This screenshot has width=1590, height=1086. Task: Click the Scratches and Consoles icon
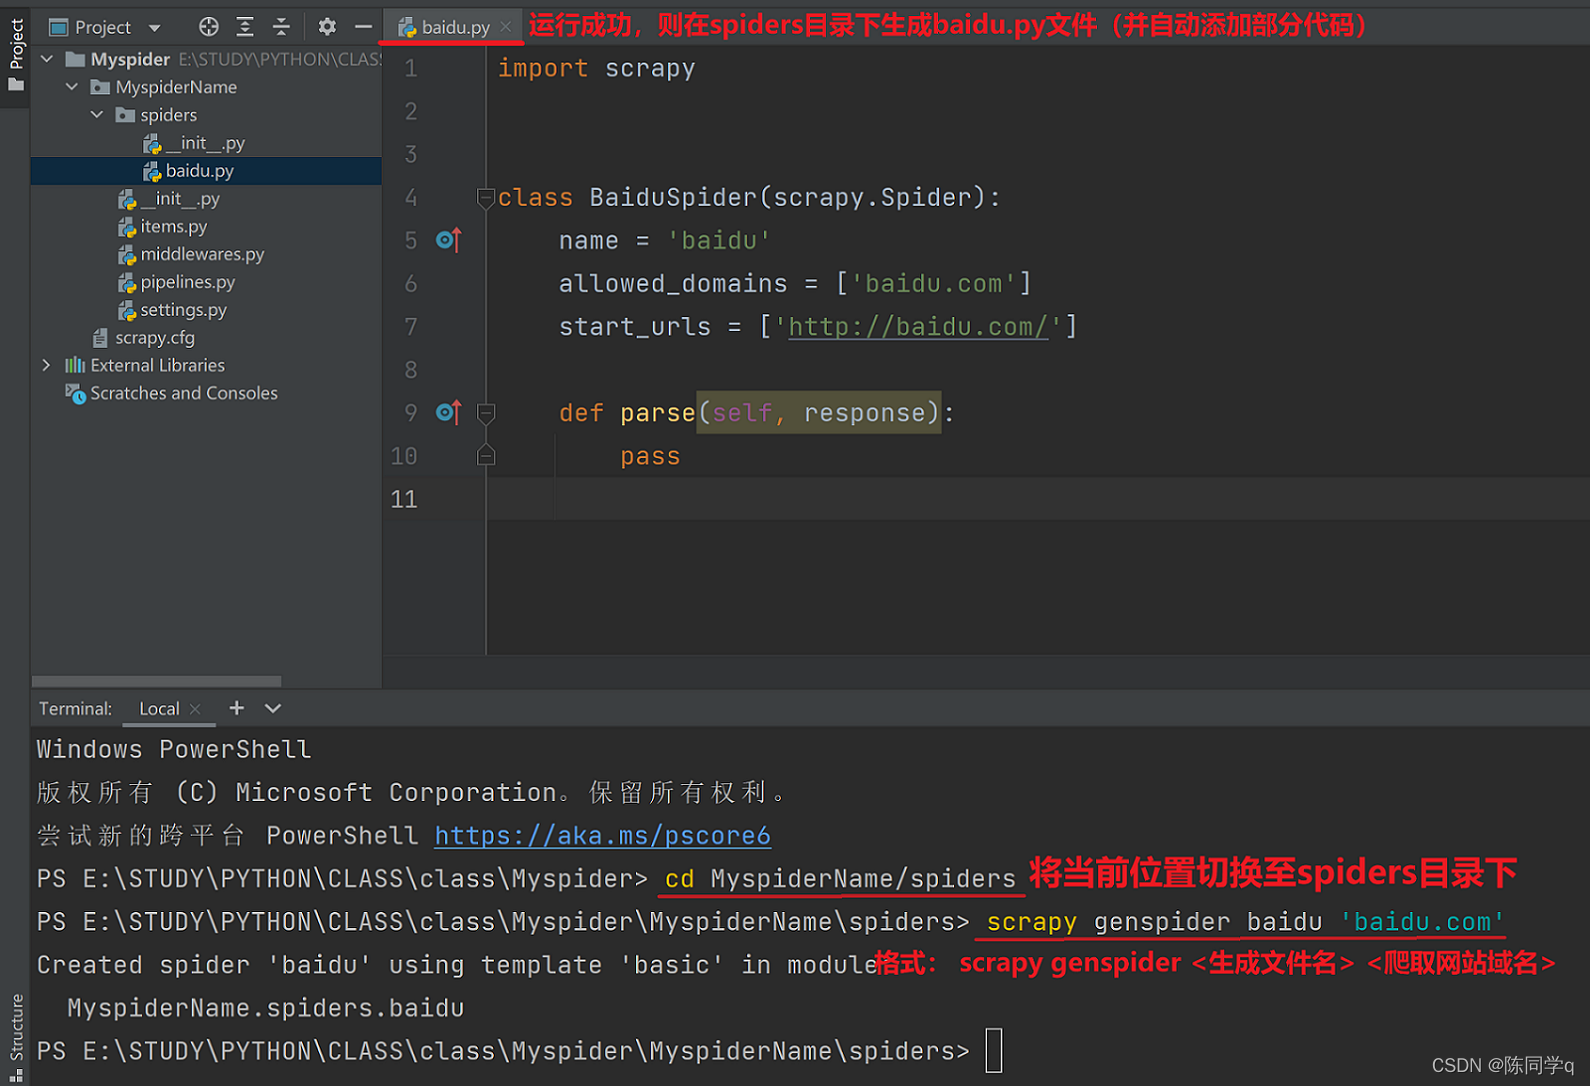[x=75, y=393]
